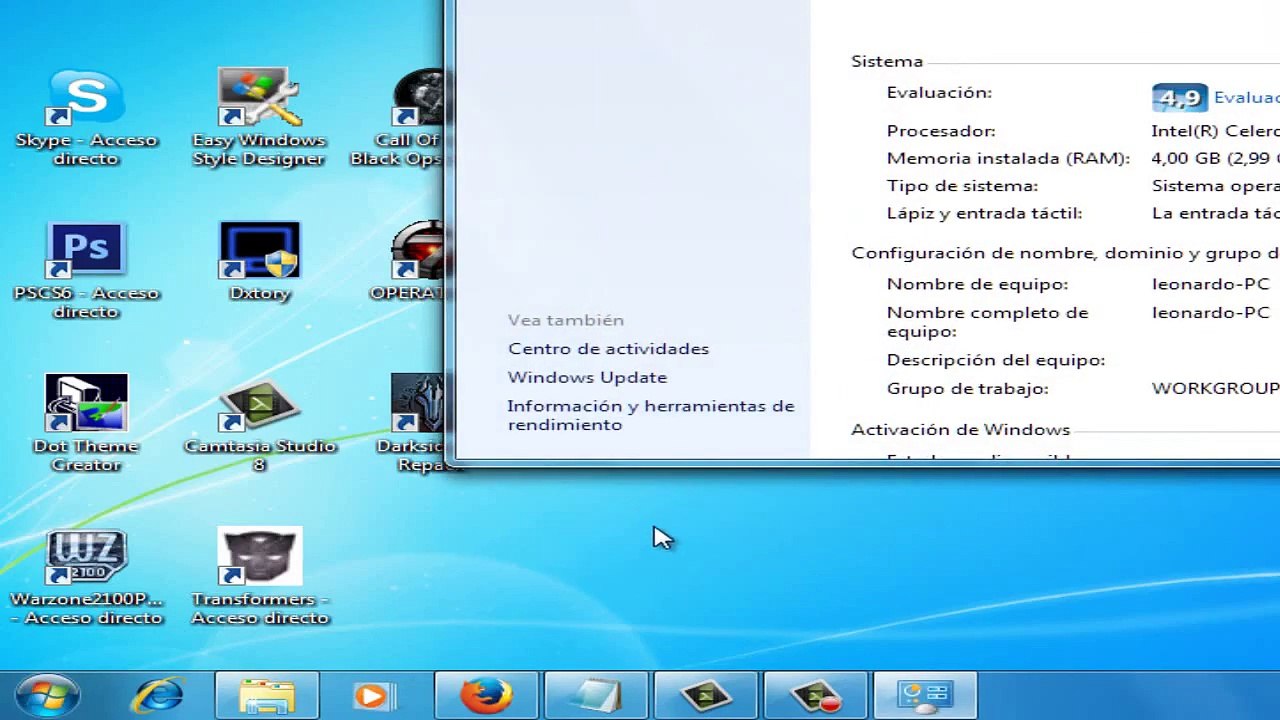Click the 'Grupo de trabajo:' label
Screen dimensions: 1280x720
tap(967, 389)
